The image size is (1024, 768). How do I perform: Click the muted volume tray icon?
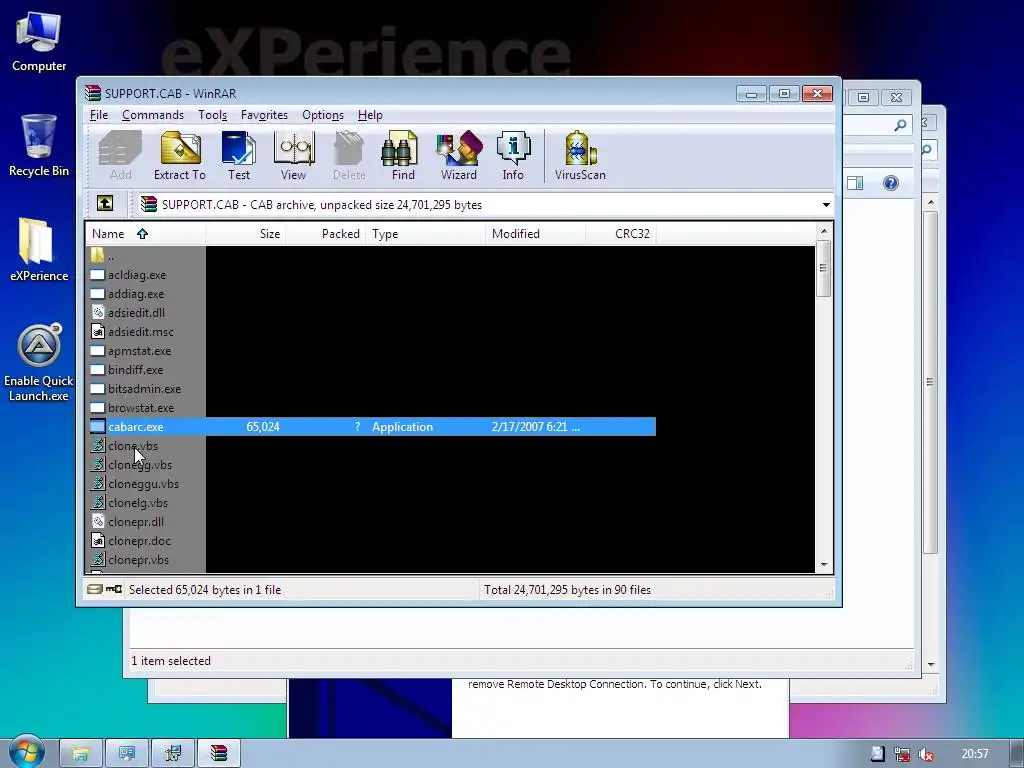(925, 754)
